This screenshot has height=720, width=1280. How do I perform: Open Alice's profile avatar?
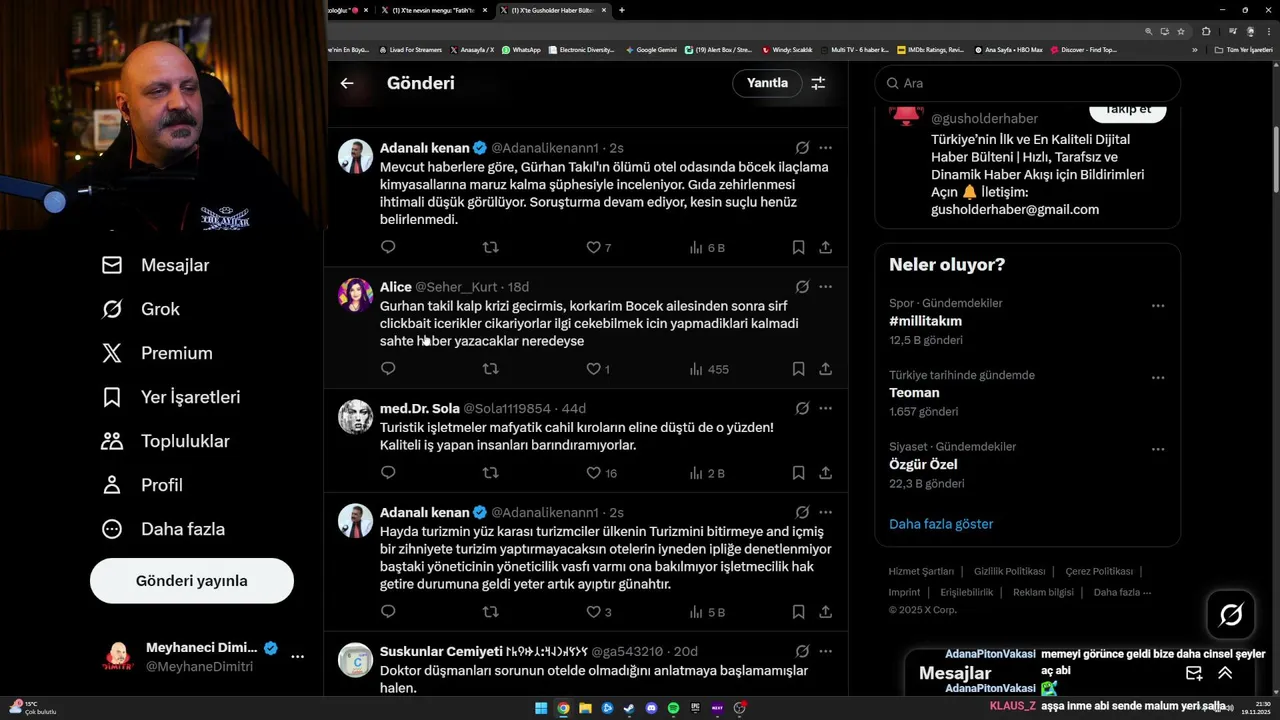tap(355, 295)
